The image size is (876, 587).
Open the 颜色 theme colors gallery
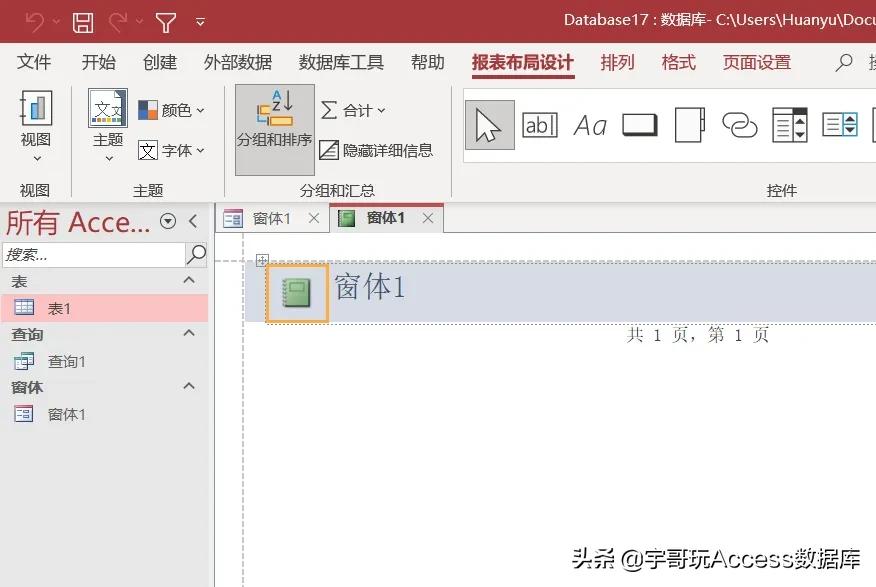click(x=169, y=109)
